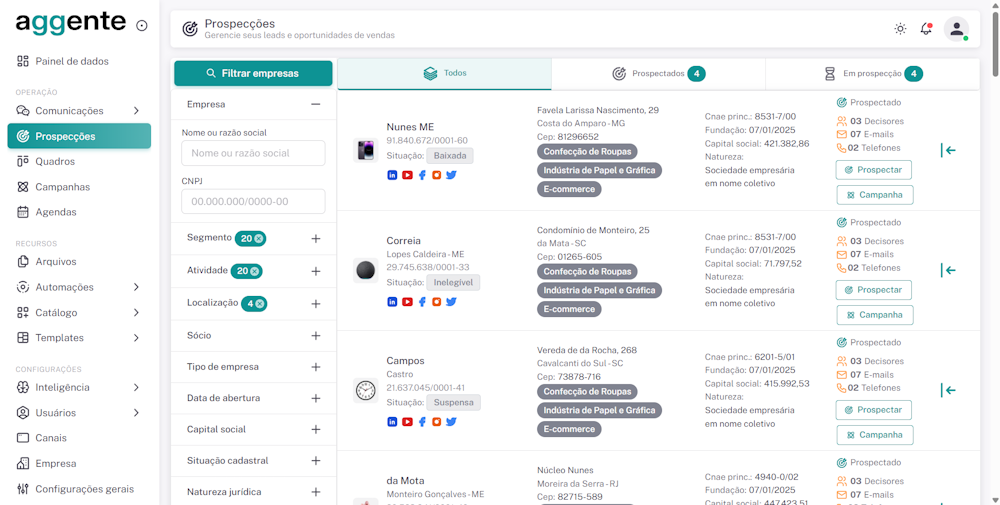The image size is (1000, 505).
Task: Open YouTube icon for Nunes ME
Action: [x=407, y=175]
